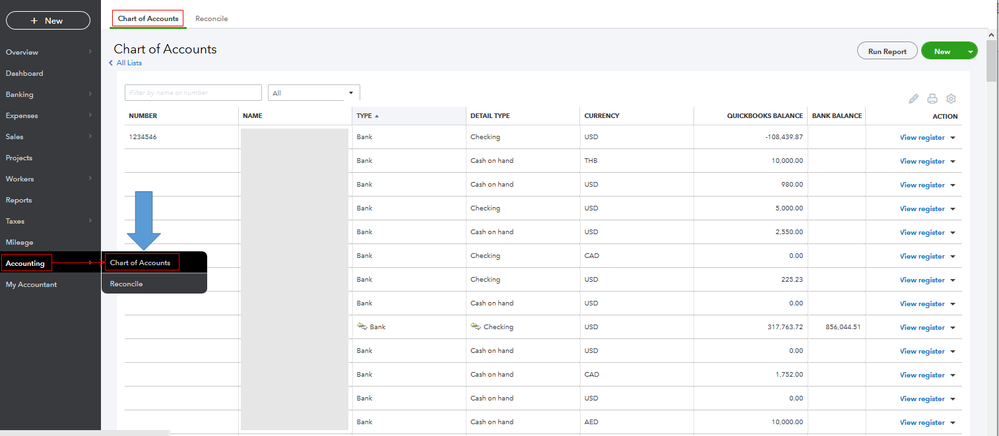
Task: Select Reconcile in Accounting flyout menu
Action: pyautogui.click(x=126, y=284)
